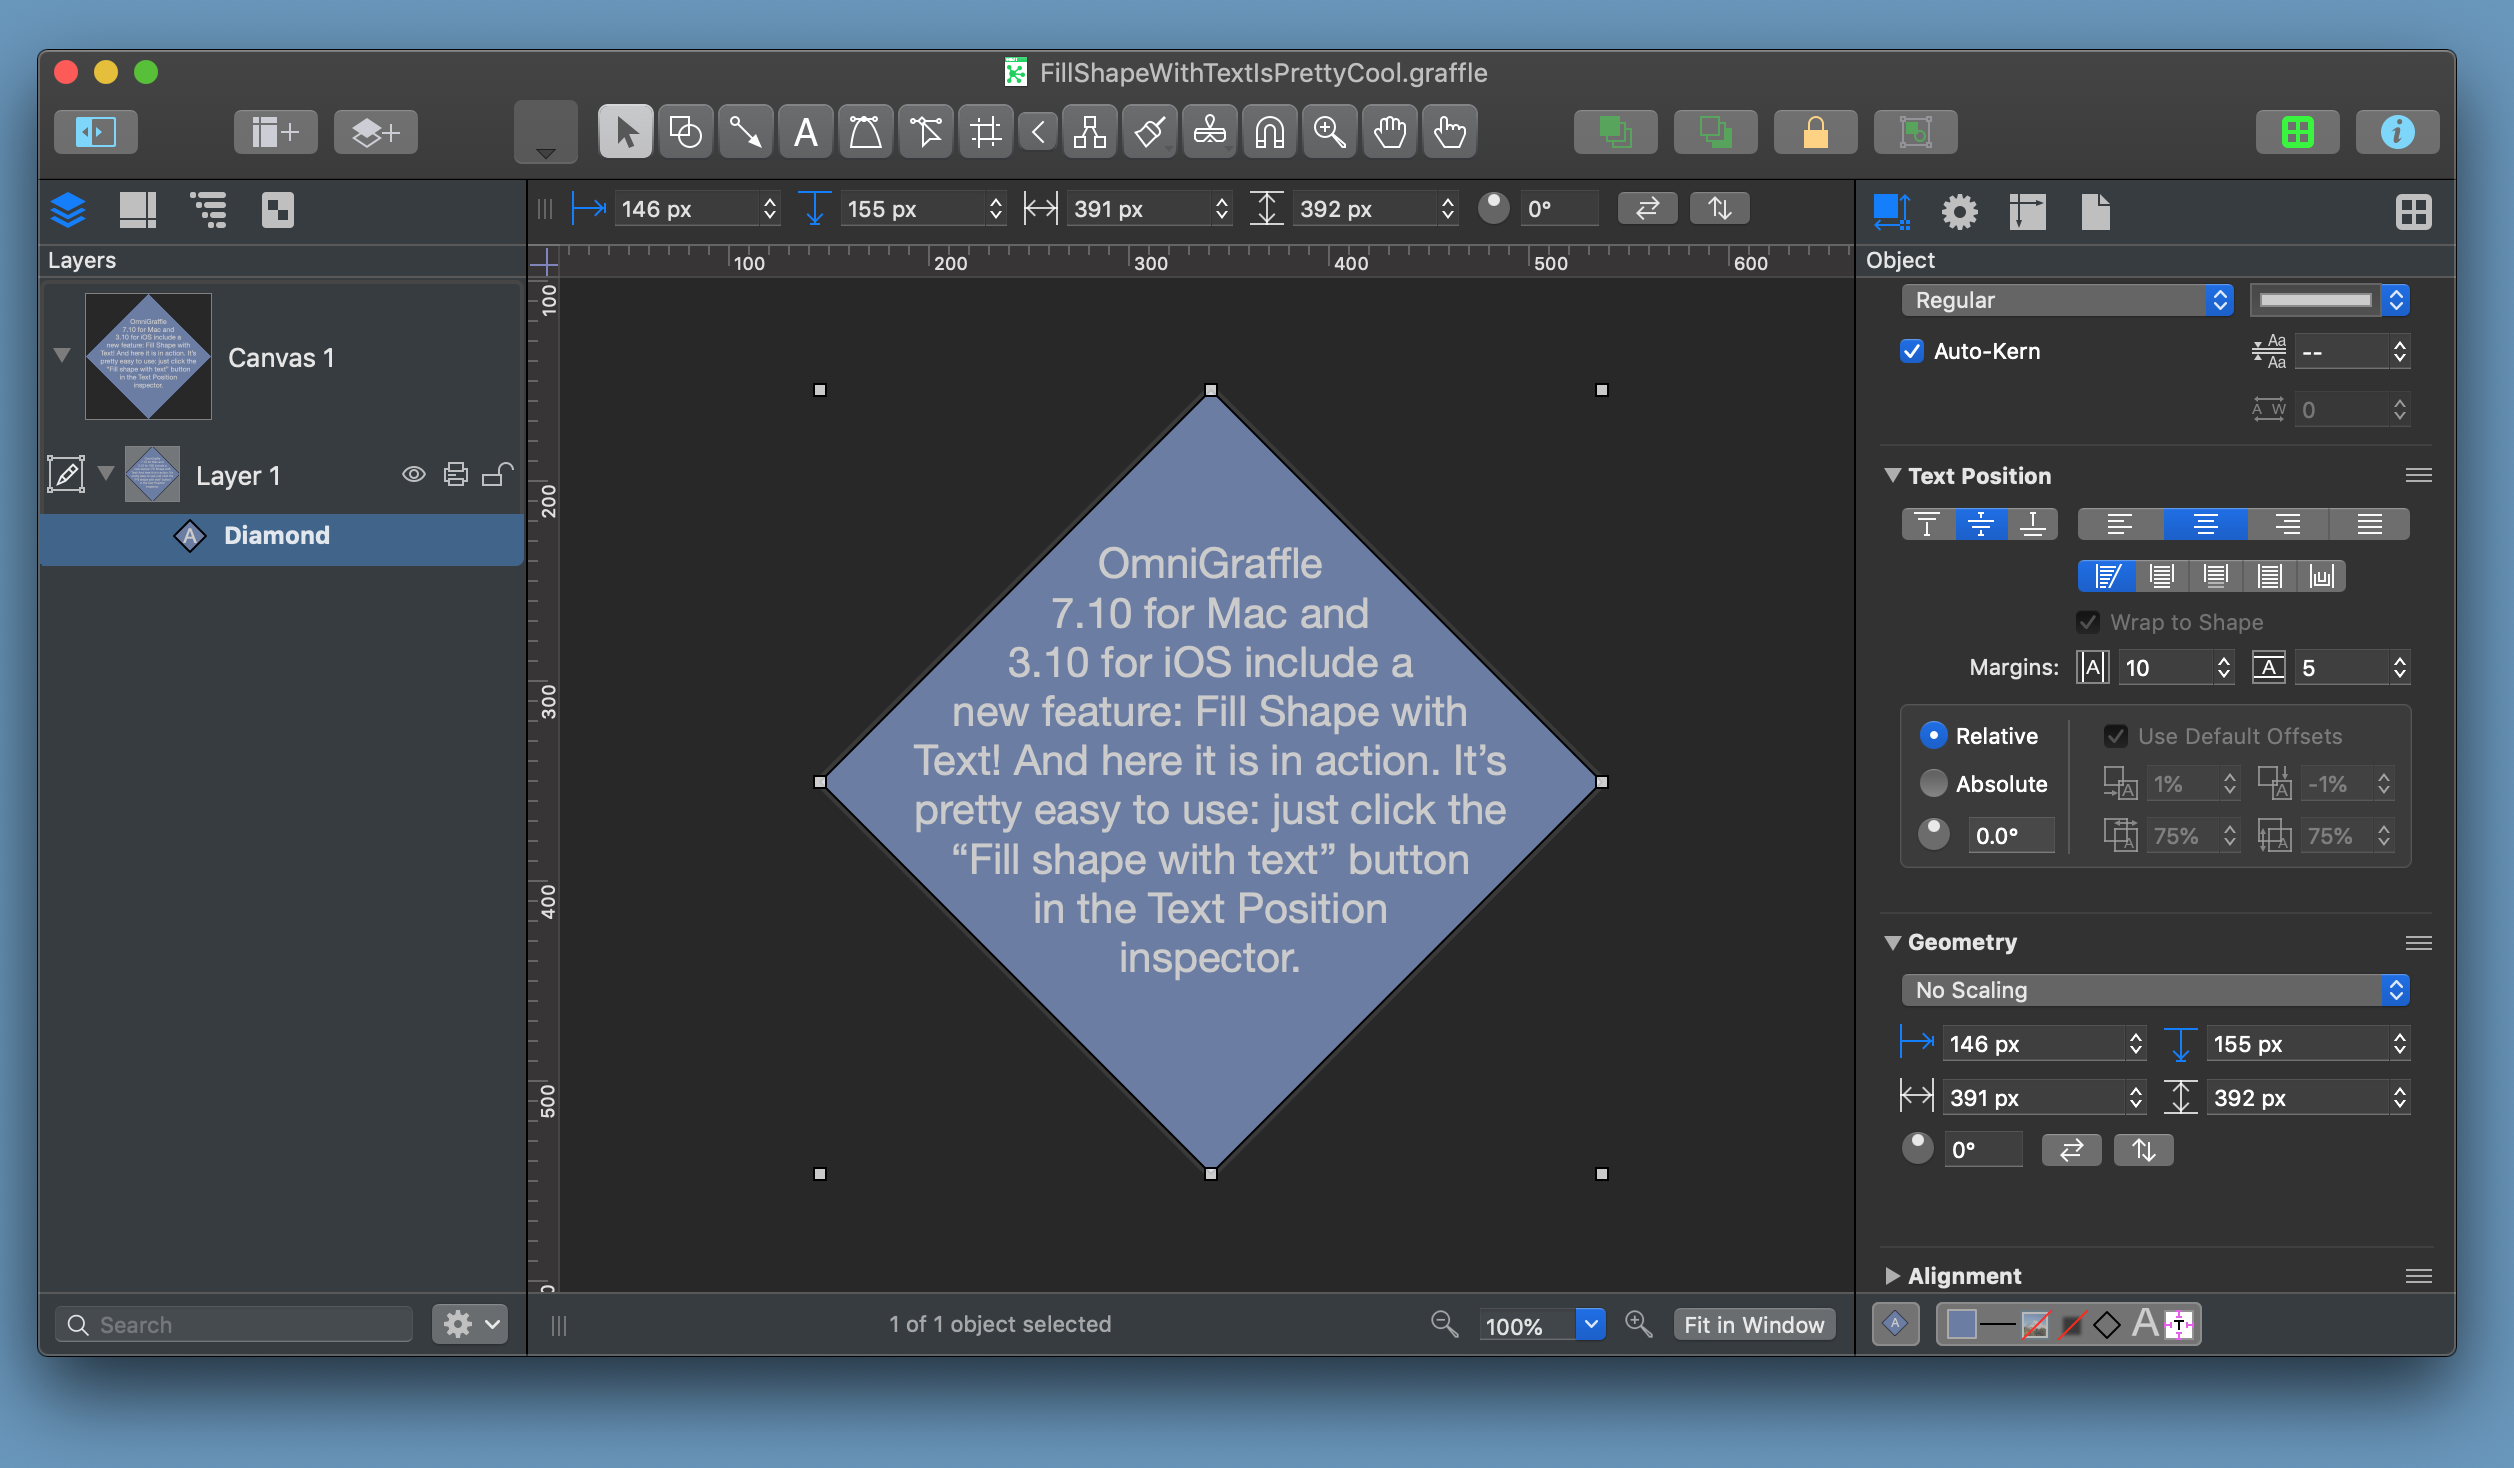This screenshot has height=1468, width=2514.
Task: Click the zoom in magnifier
Action: [x=1638, y=1324]
